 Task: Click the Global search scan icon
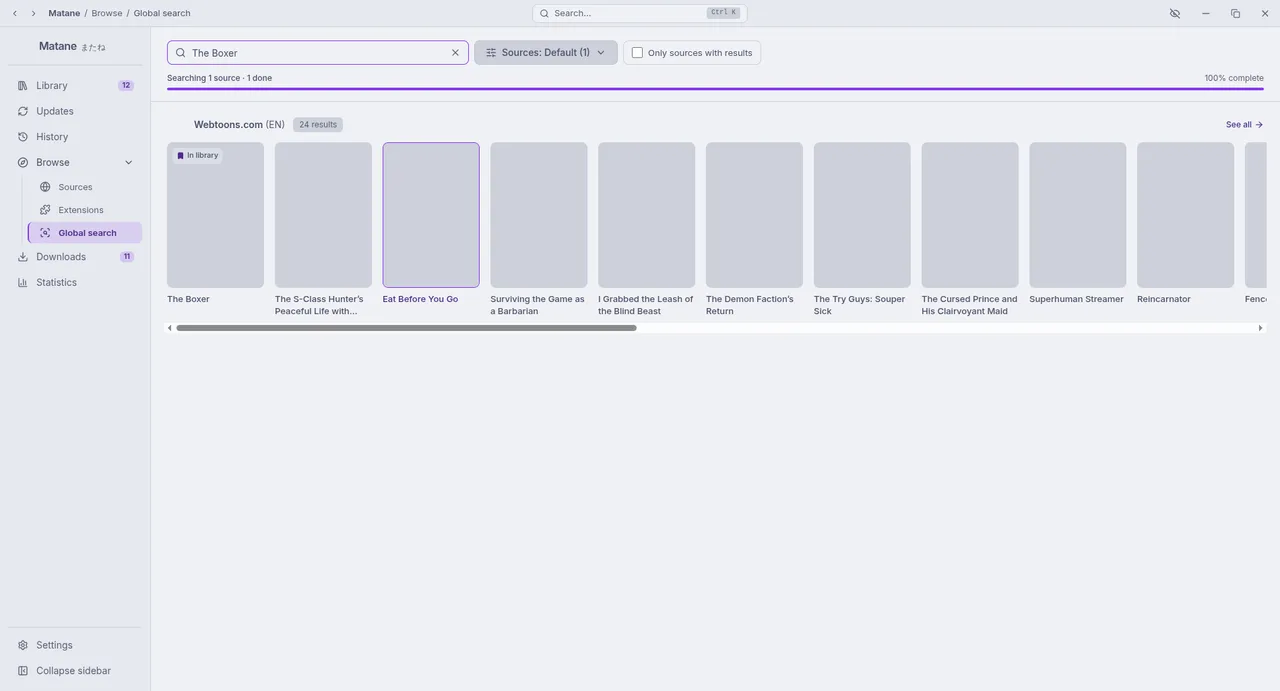[45, 233]
